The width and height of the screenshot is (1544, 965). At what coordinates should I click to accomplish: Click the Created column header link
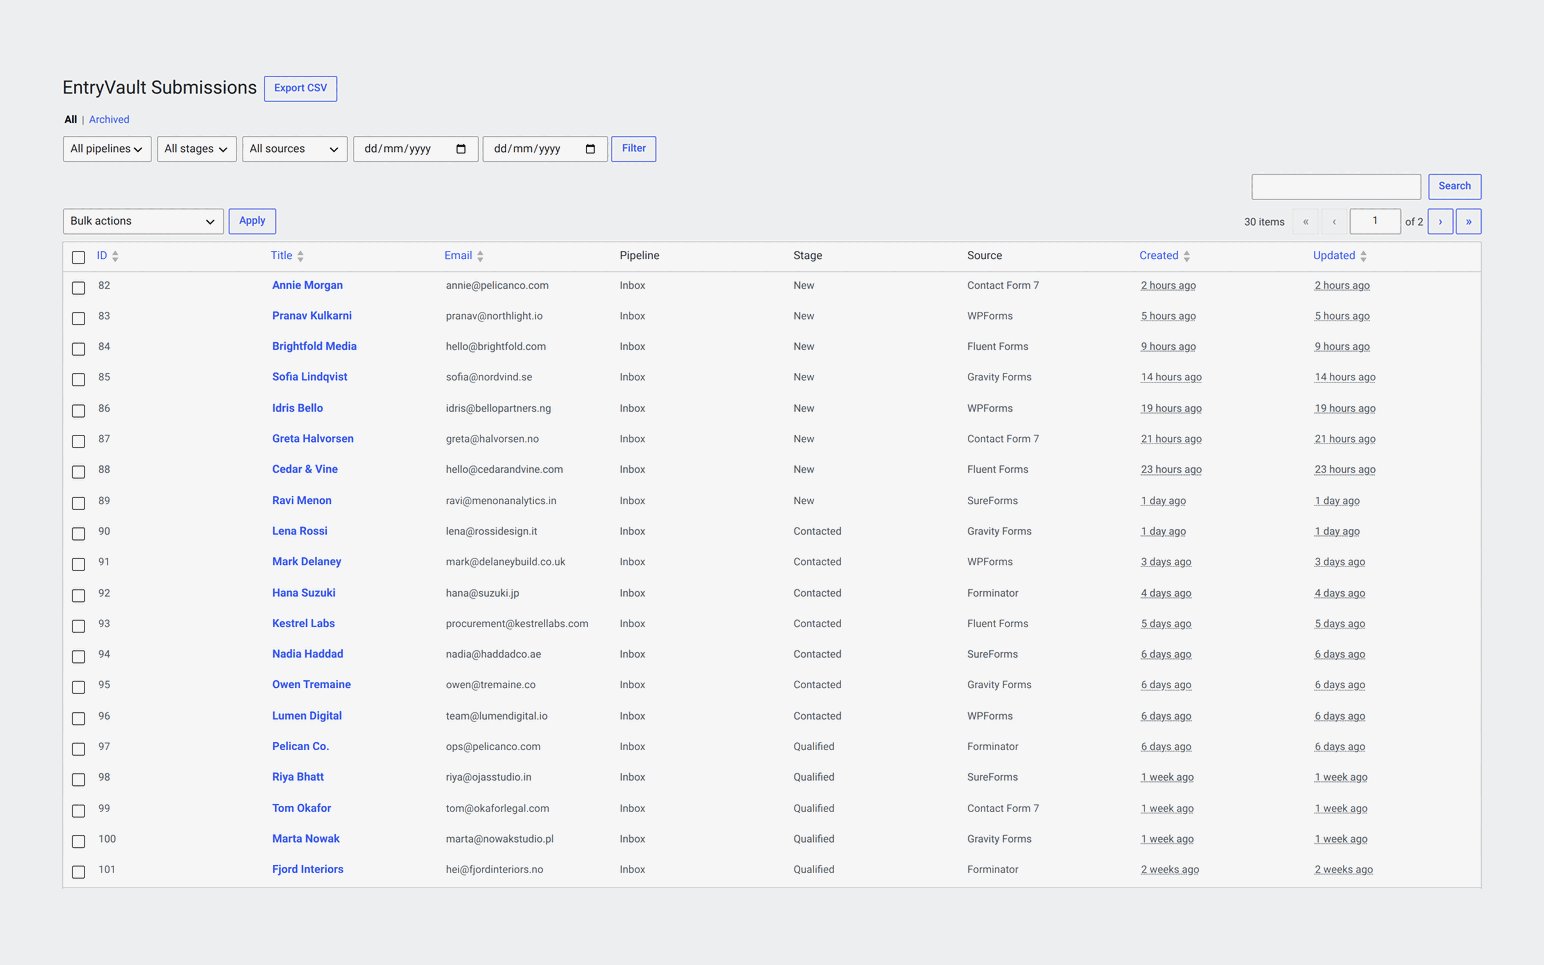coord(1159,255)
